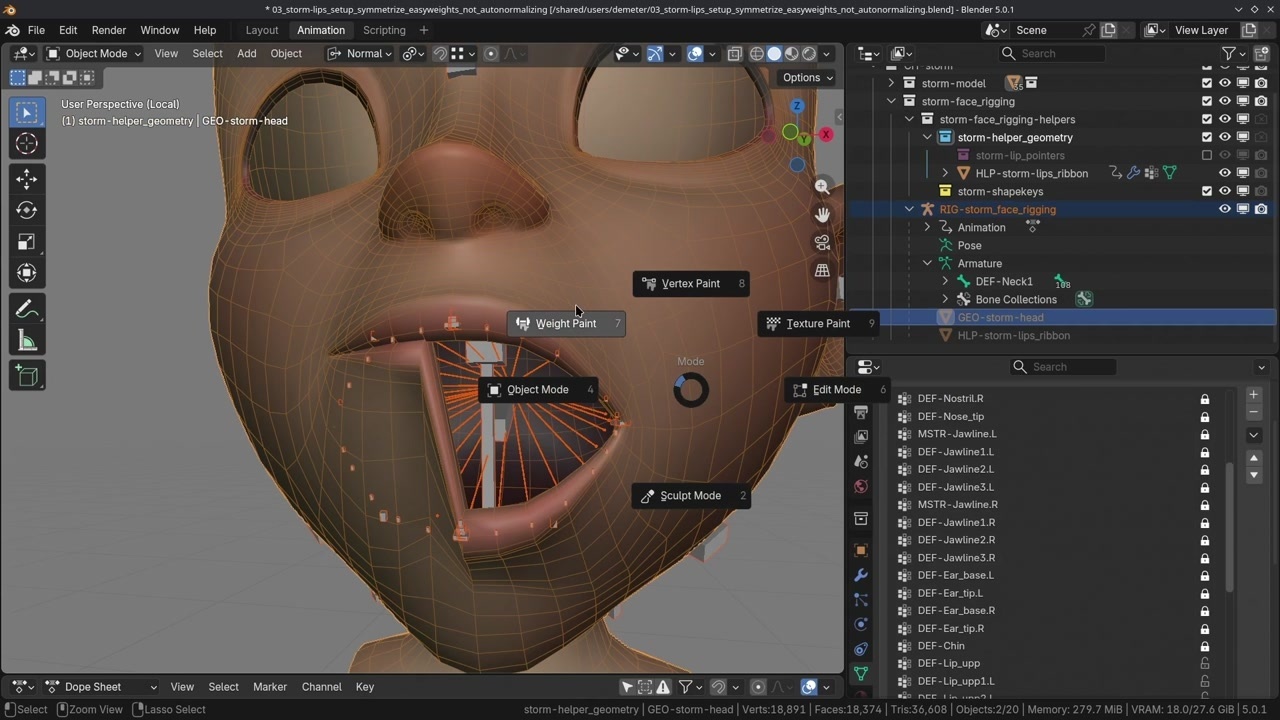Expand the HLP-storm-lips_ribbon tree item

tap(946, 174)
